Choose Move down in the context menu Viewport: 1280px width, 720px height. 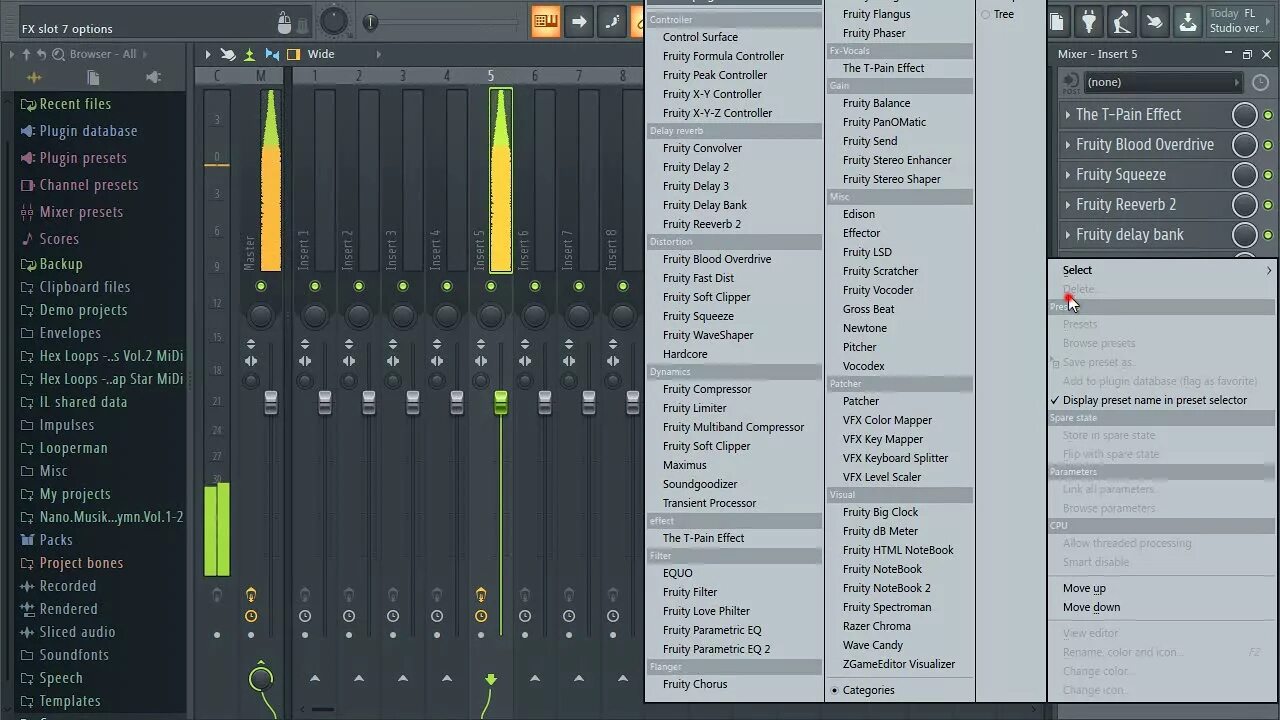(1091, 607)
